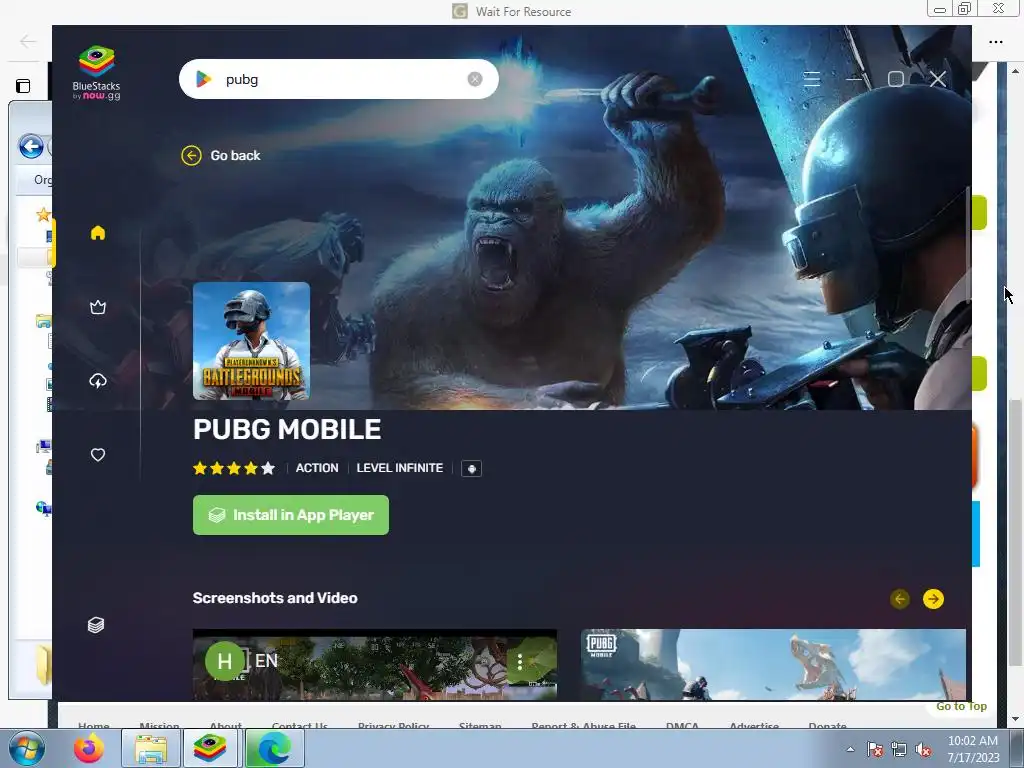The image size is (1024, 768).
Task: Clear the pubg search text
Action: coord(475,79)
